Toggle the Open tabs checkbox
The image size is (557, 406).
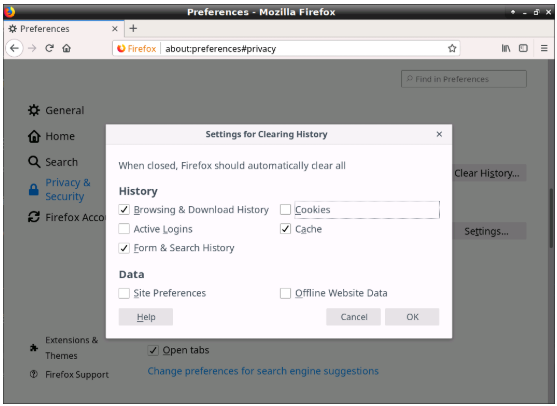(153, 350)
